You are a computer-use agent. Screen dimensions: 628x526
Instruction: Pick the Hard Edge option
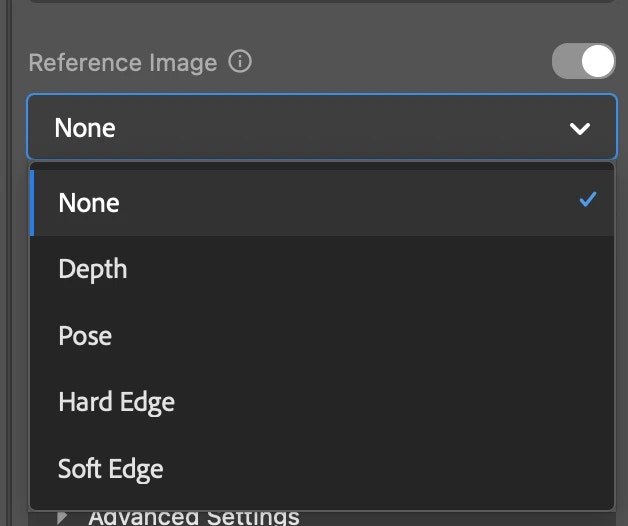pos(116,402)
